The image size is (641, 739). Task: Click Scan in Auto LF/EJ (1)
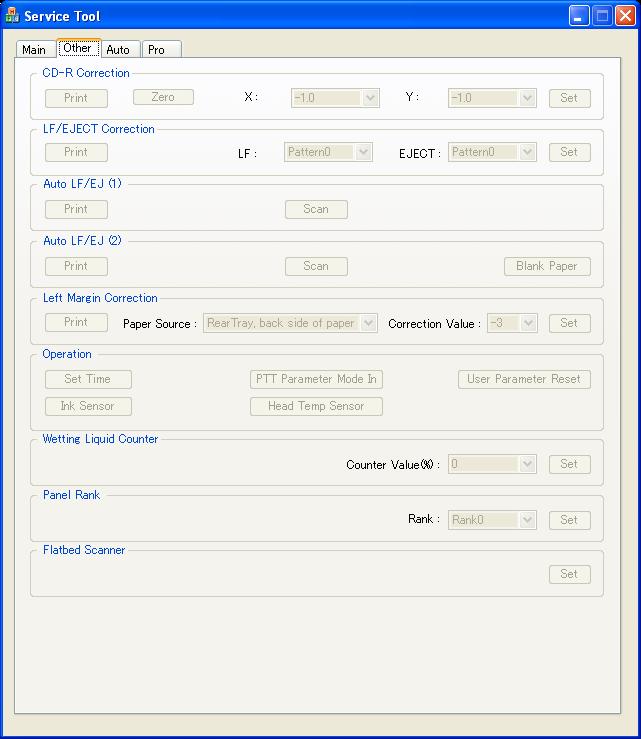[316, 210]
